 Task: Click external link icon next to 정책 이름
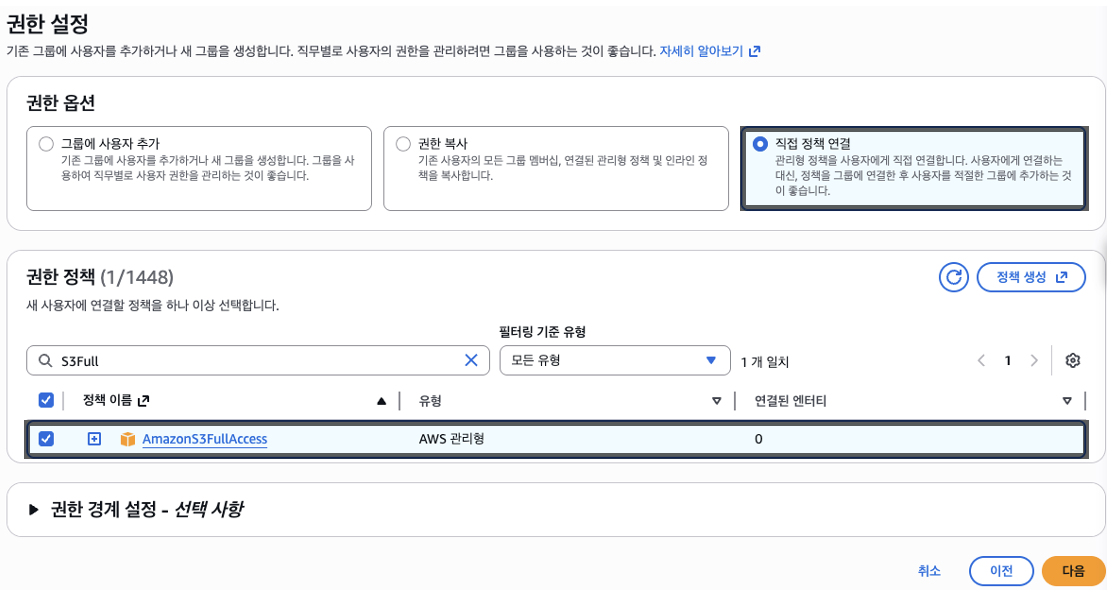[143, 401]
